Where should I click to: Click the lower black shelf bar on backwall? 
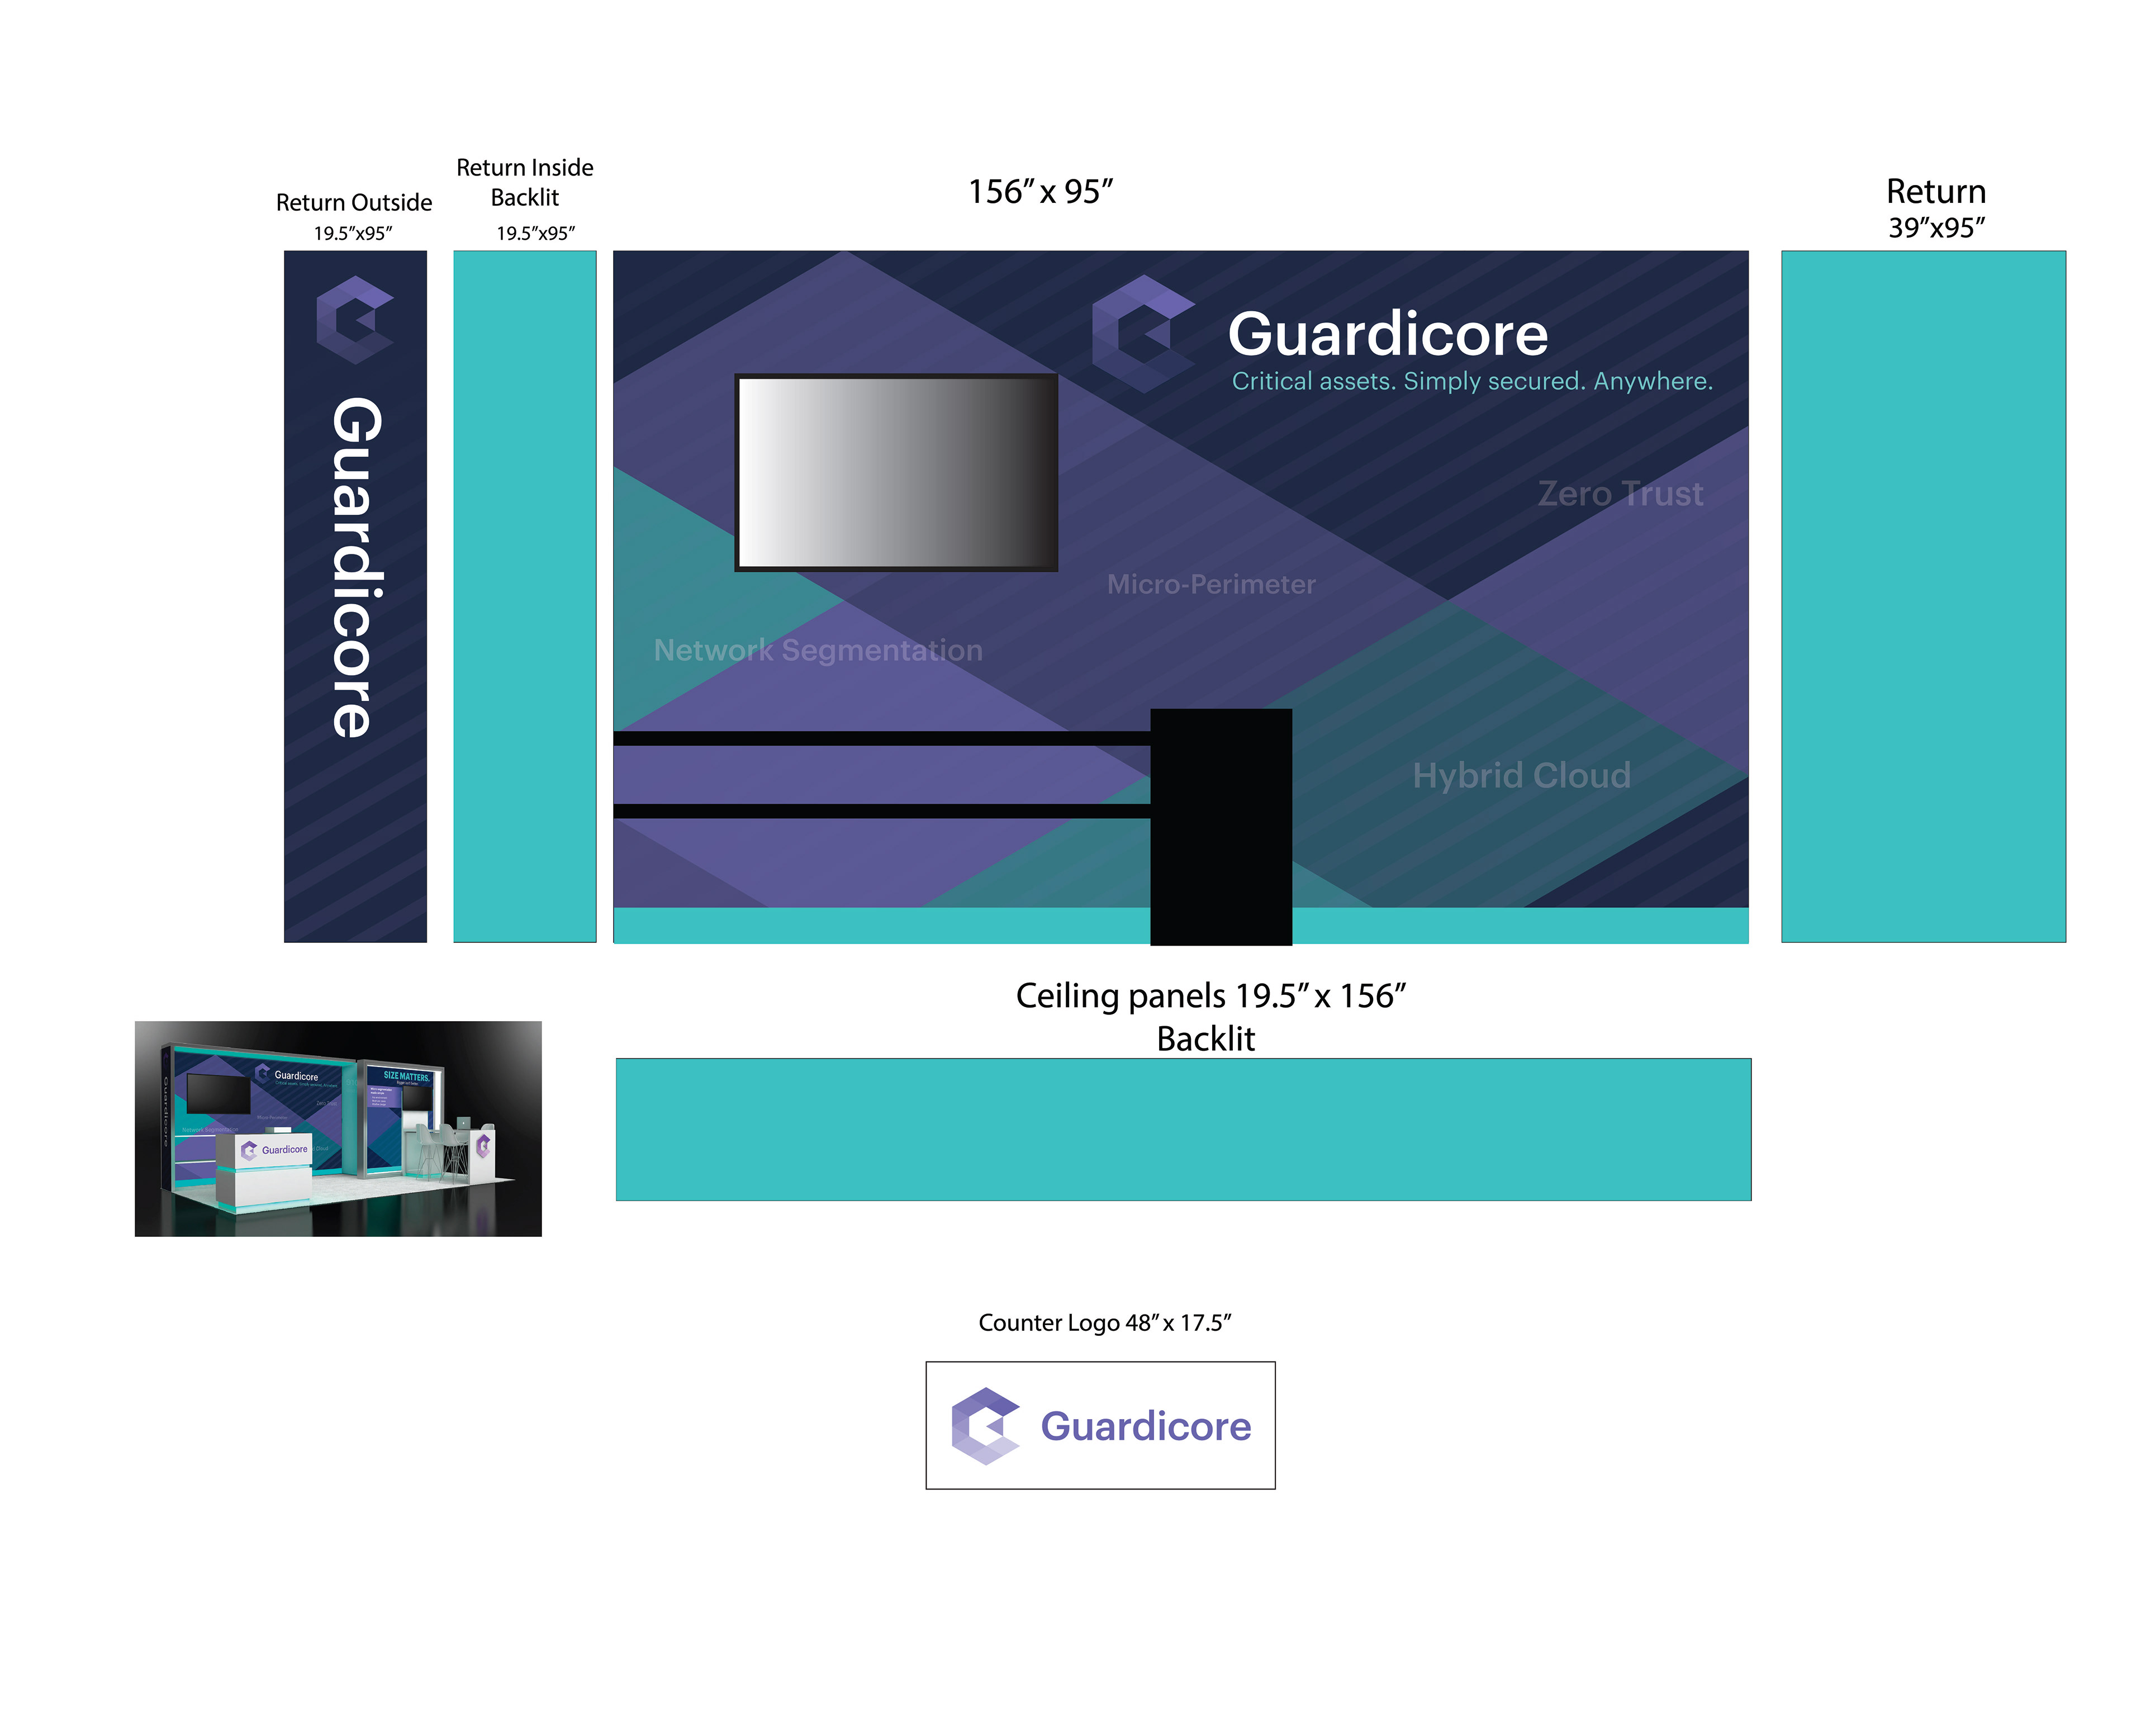(x=882, y=811)
